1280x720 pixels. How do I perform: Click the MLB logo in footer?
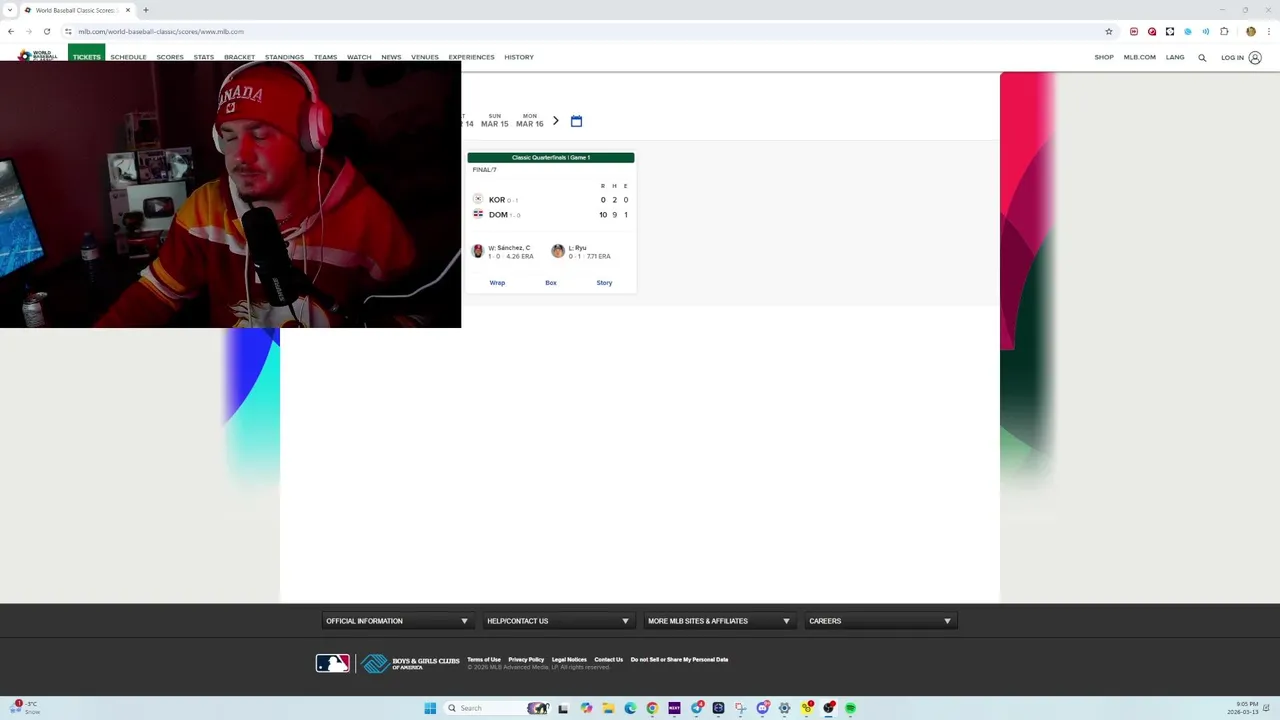pyautogui.click(x=333, y=663)
